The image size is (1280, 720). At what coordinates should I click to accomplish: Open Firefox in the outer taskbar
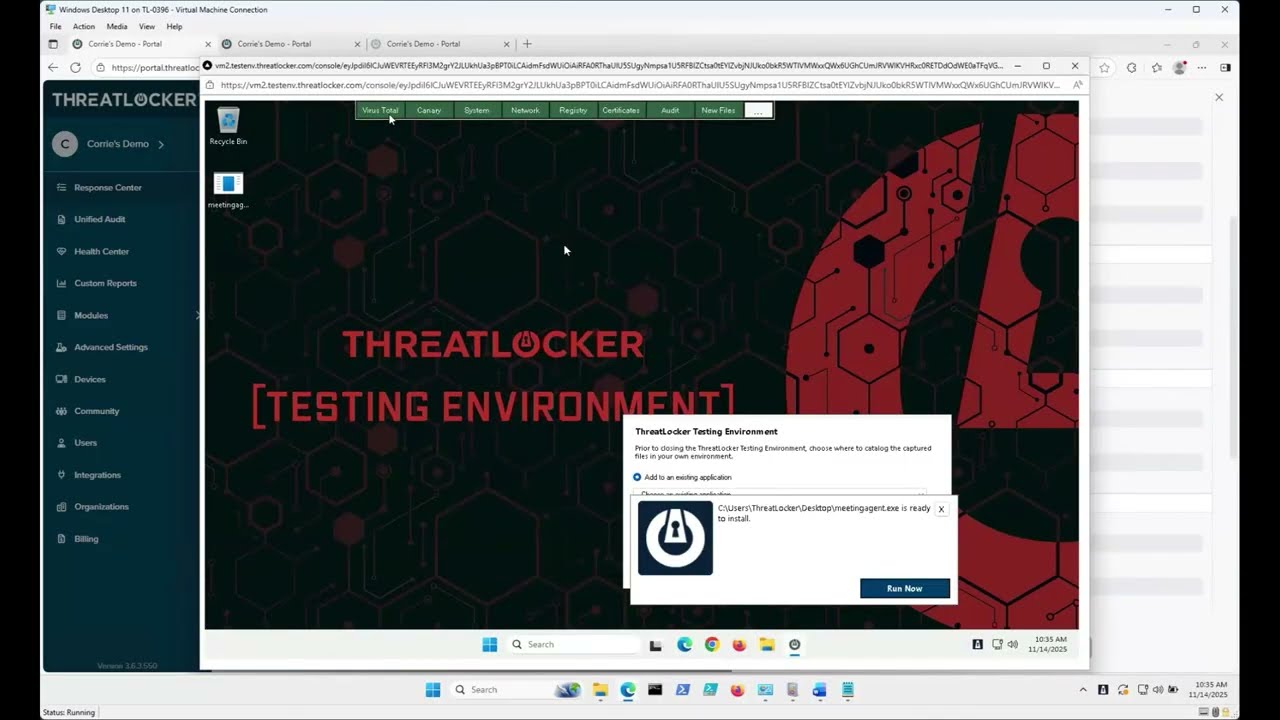(738, 690)
